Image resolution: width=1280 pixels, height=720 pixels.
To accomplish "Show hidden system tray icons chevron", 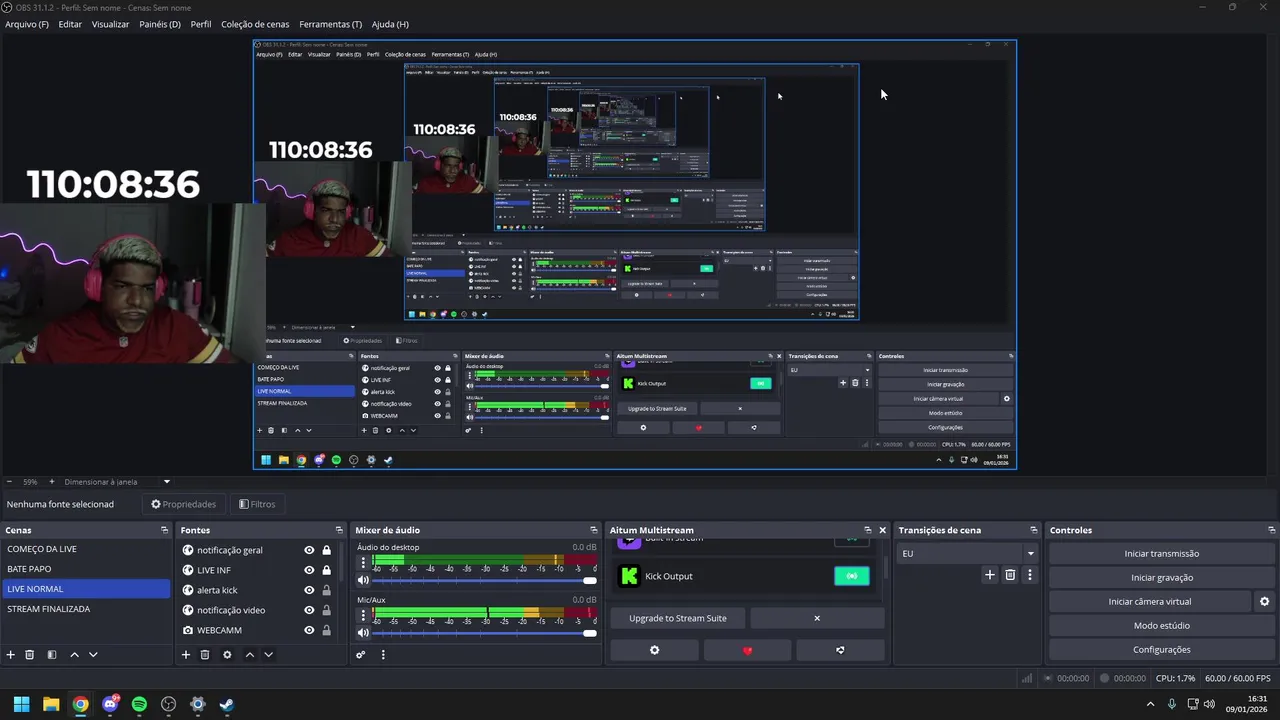I will [x=1150, y=704].
